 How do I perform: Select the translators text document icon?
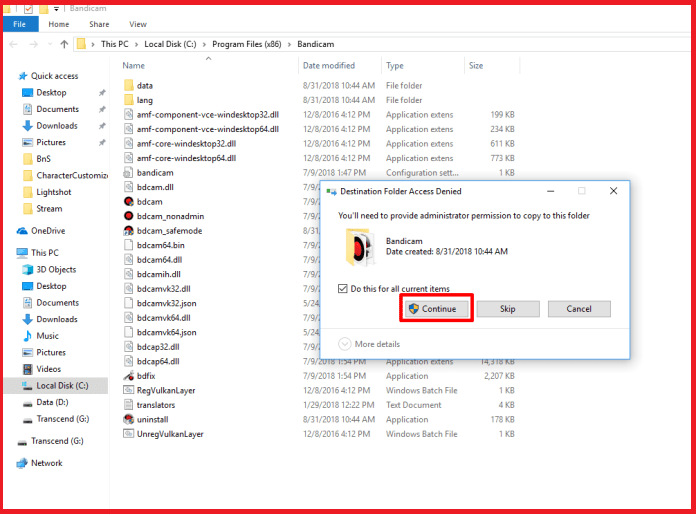(128, 405)
